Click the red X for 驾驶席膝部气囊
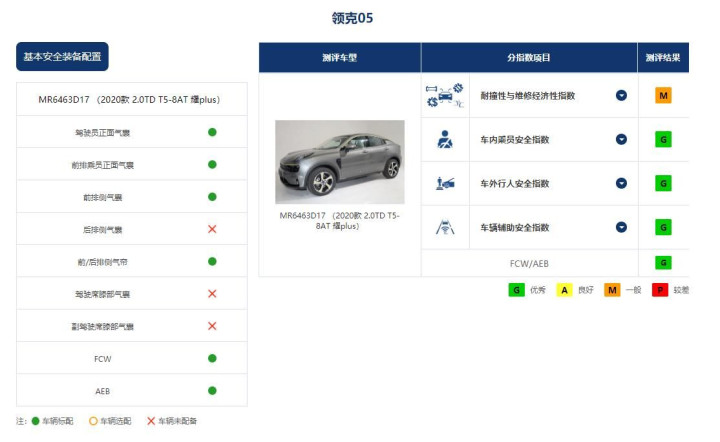This screenshot has height=442, width=720. click(212, 294)
